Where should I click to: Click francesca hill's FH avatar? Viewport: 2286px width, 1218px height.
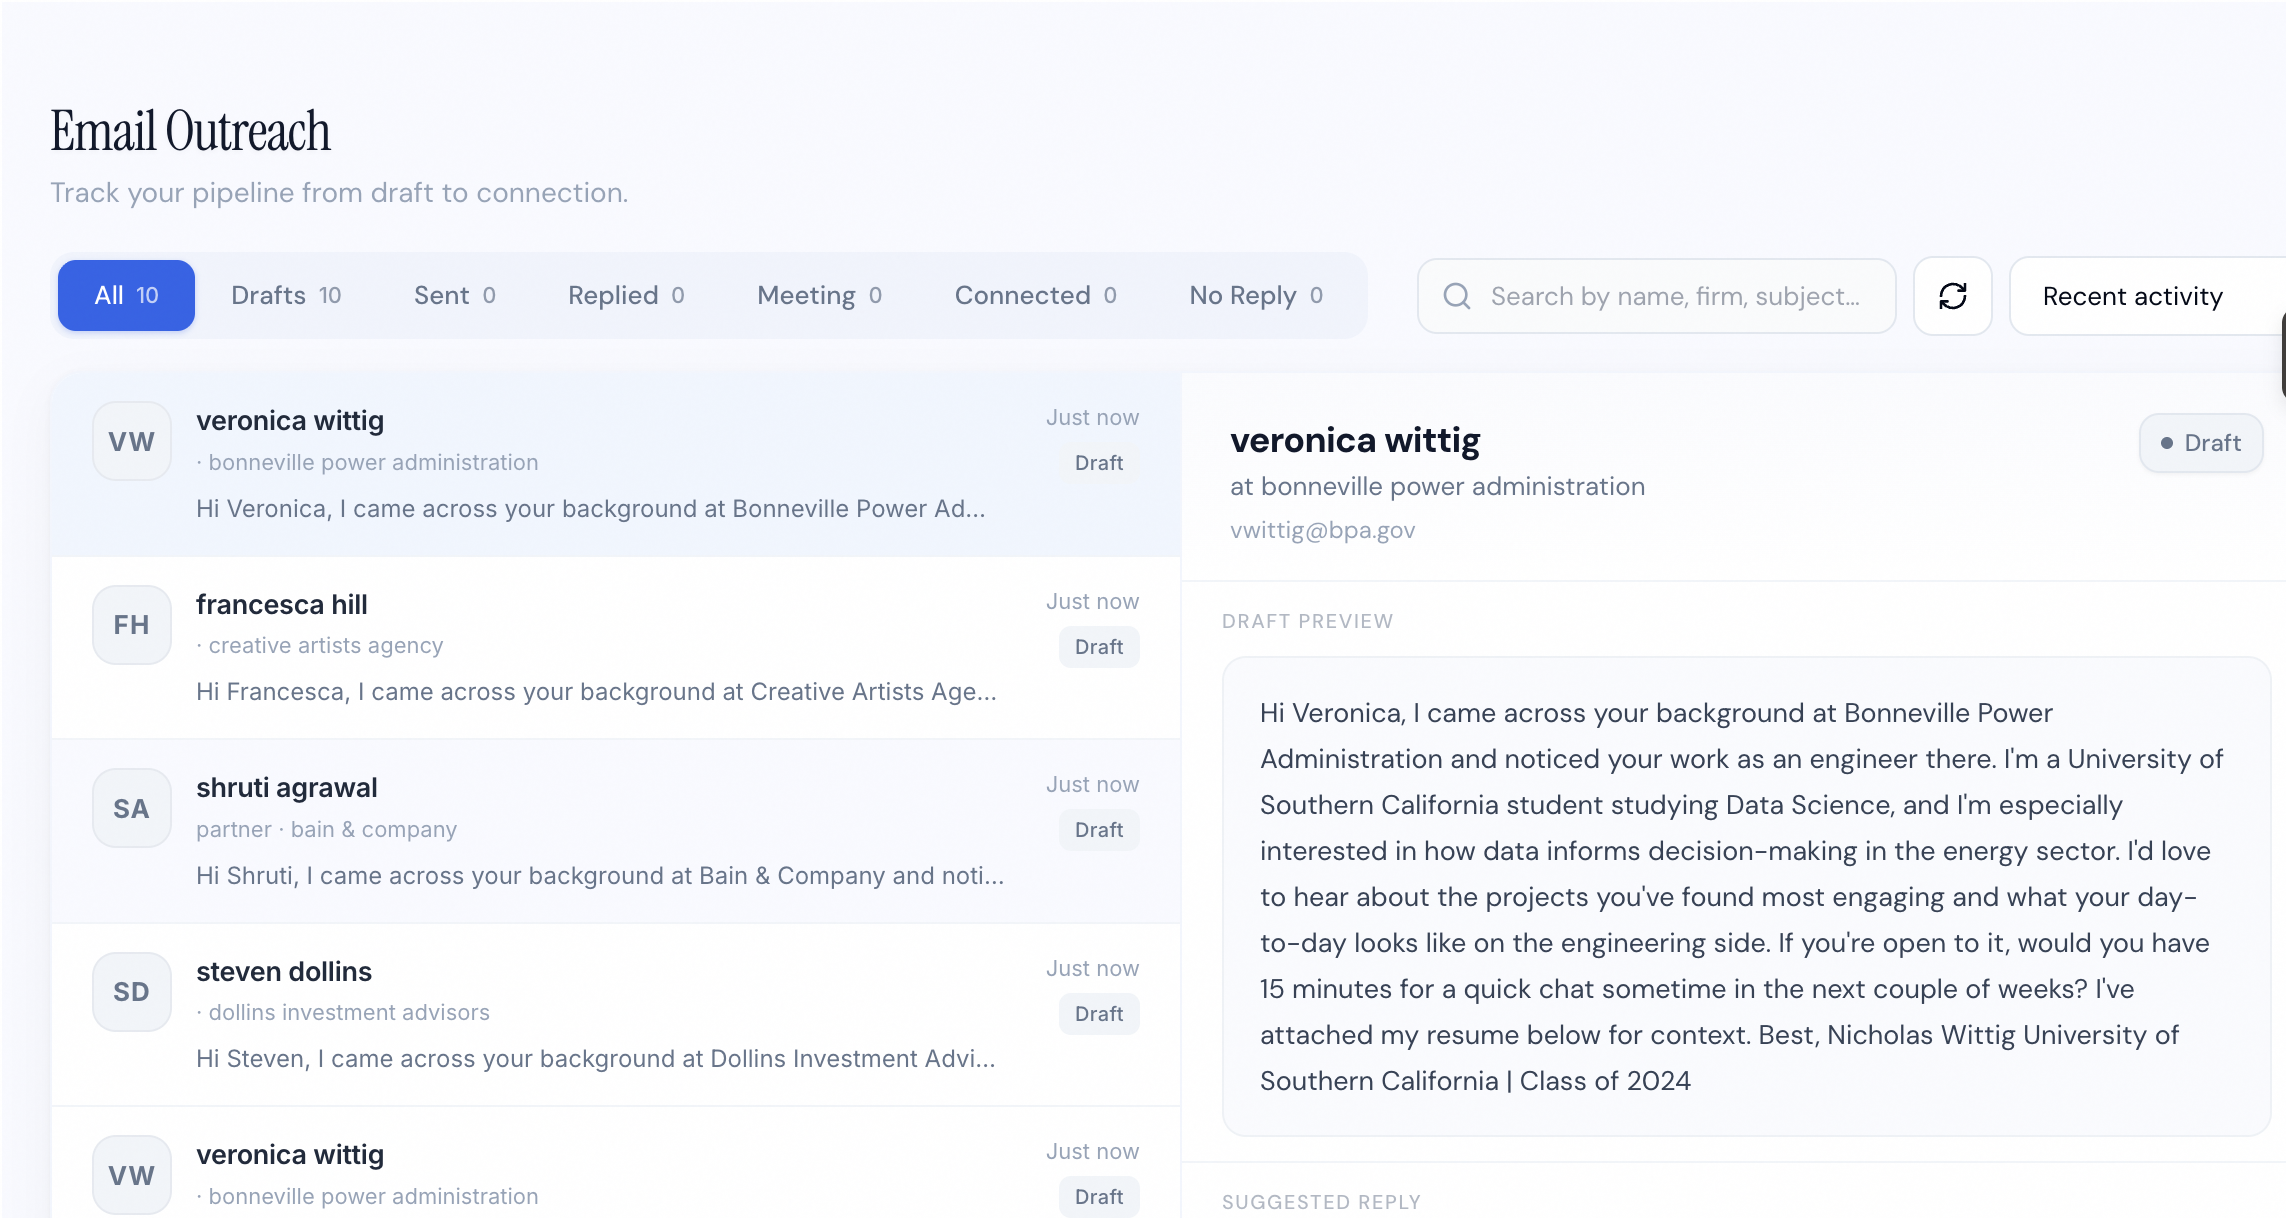[x=131, y=624]
